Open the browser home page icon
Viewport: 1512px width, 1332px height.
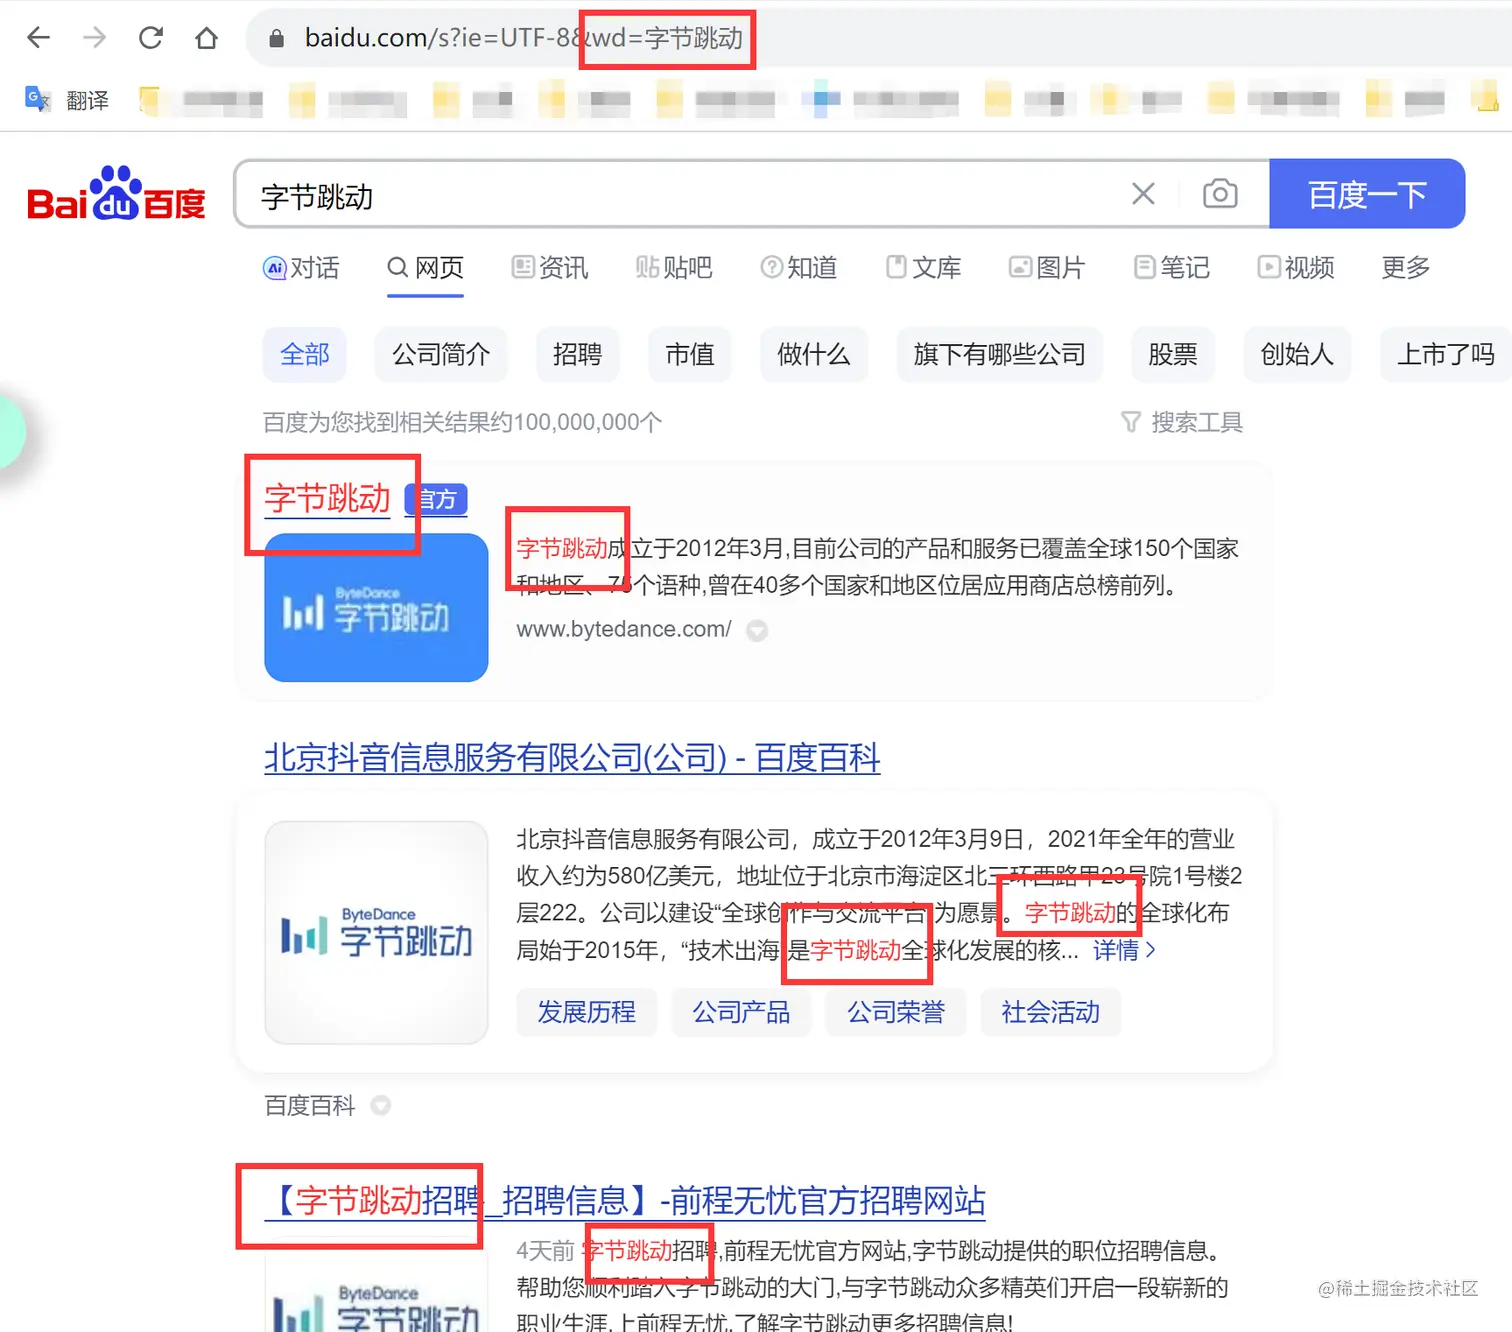pos(206,38)
